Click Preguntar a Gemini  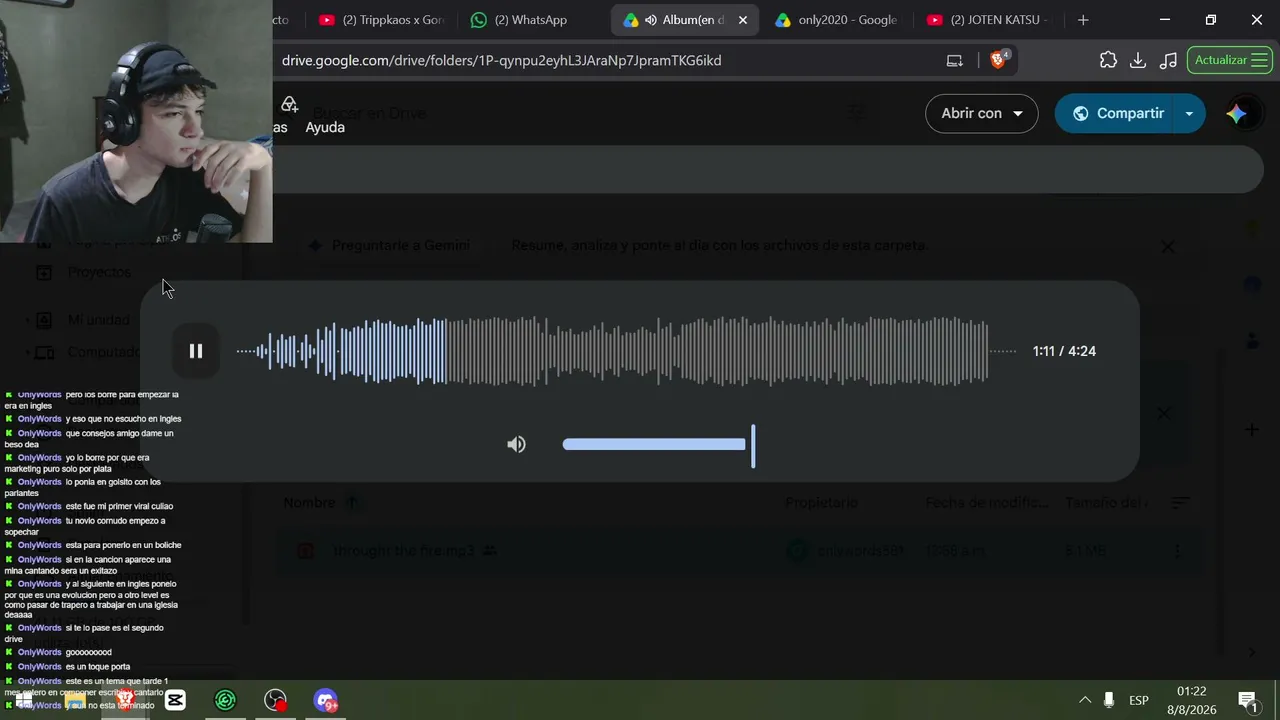pos(390,245)
